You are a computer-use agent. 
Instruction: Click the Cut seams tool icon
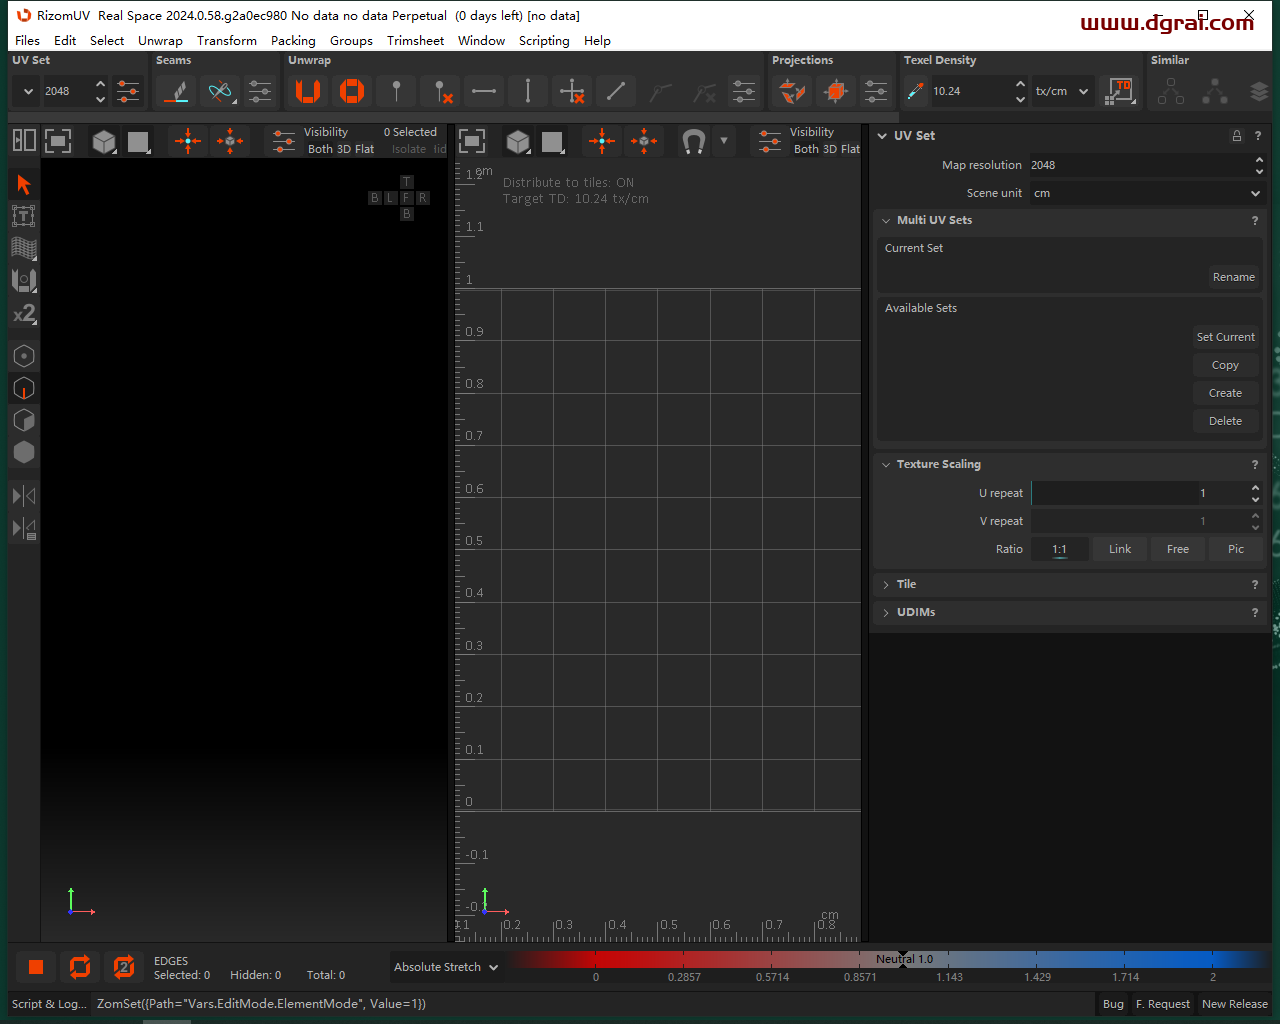coord(177,91)
